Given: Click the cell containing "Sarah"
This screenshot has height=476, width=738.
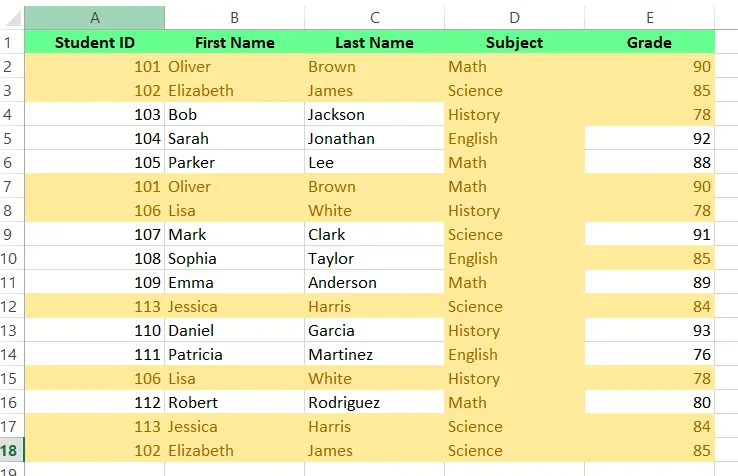Looking at the screenshot, I should coord(235,139).
